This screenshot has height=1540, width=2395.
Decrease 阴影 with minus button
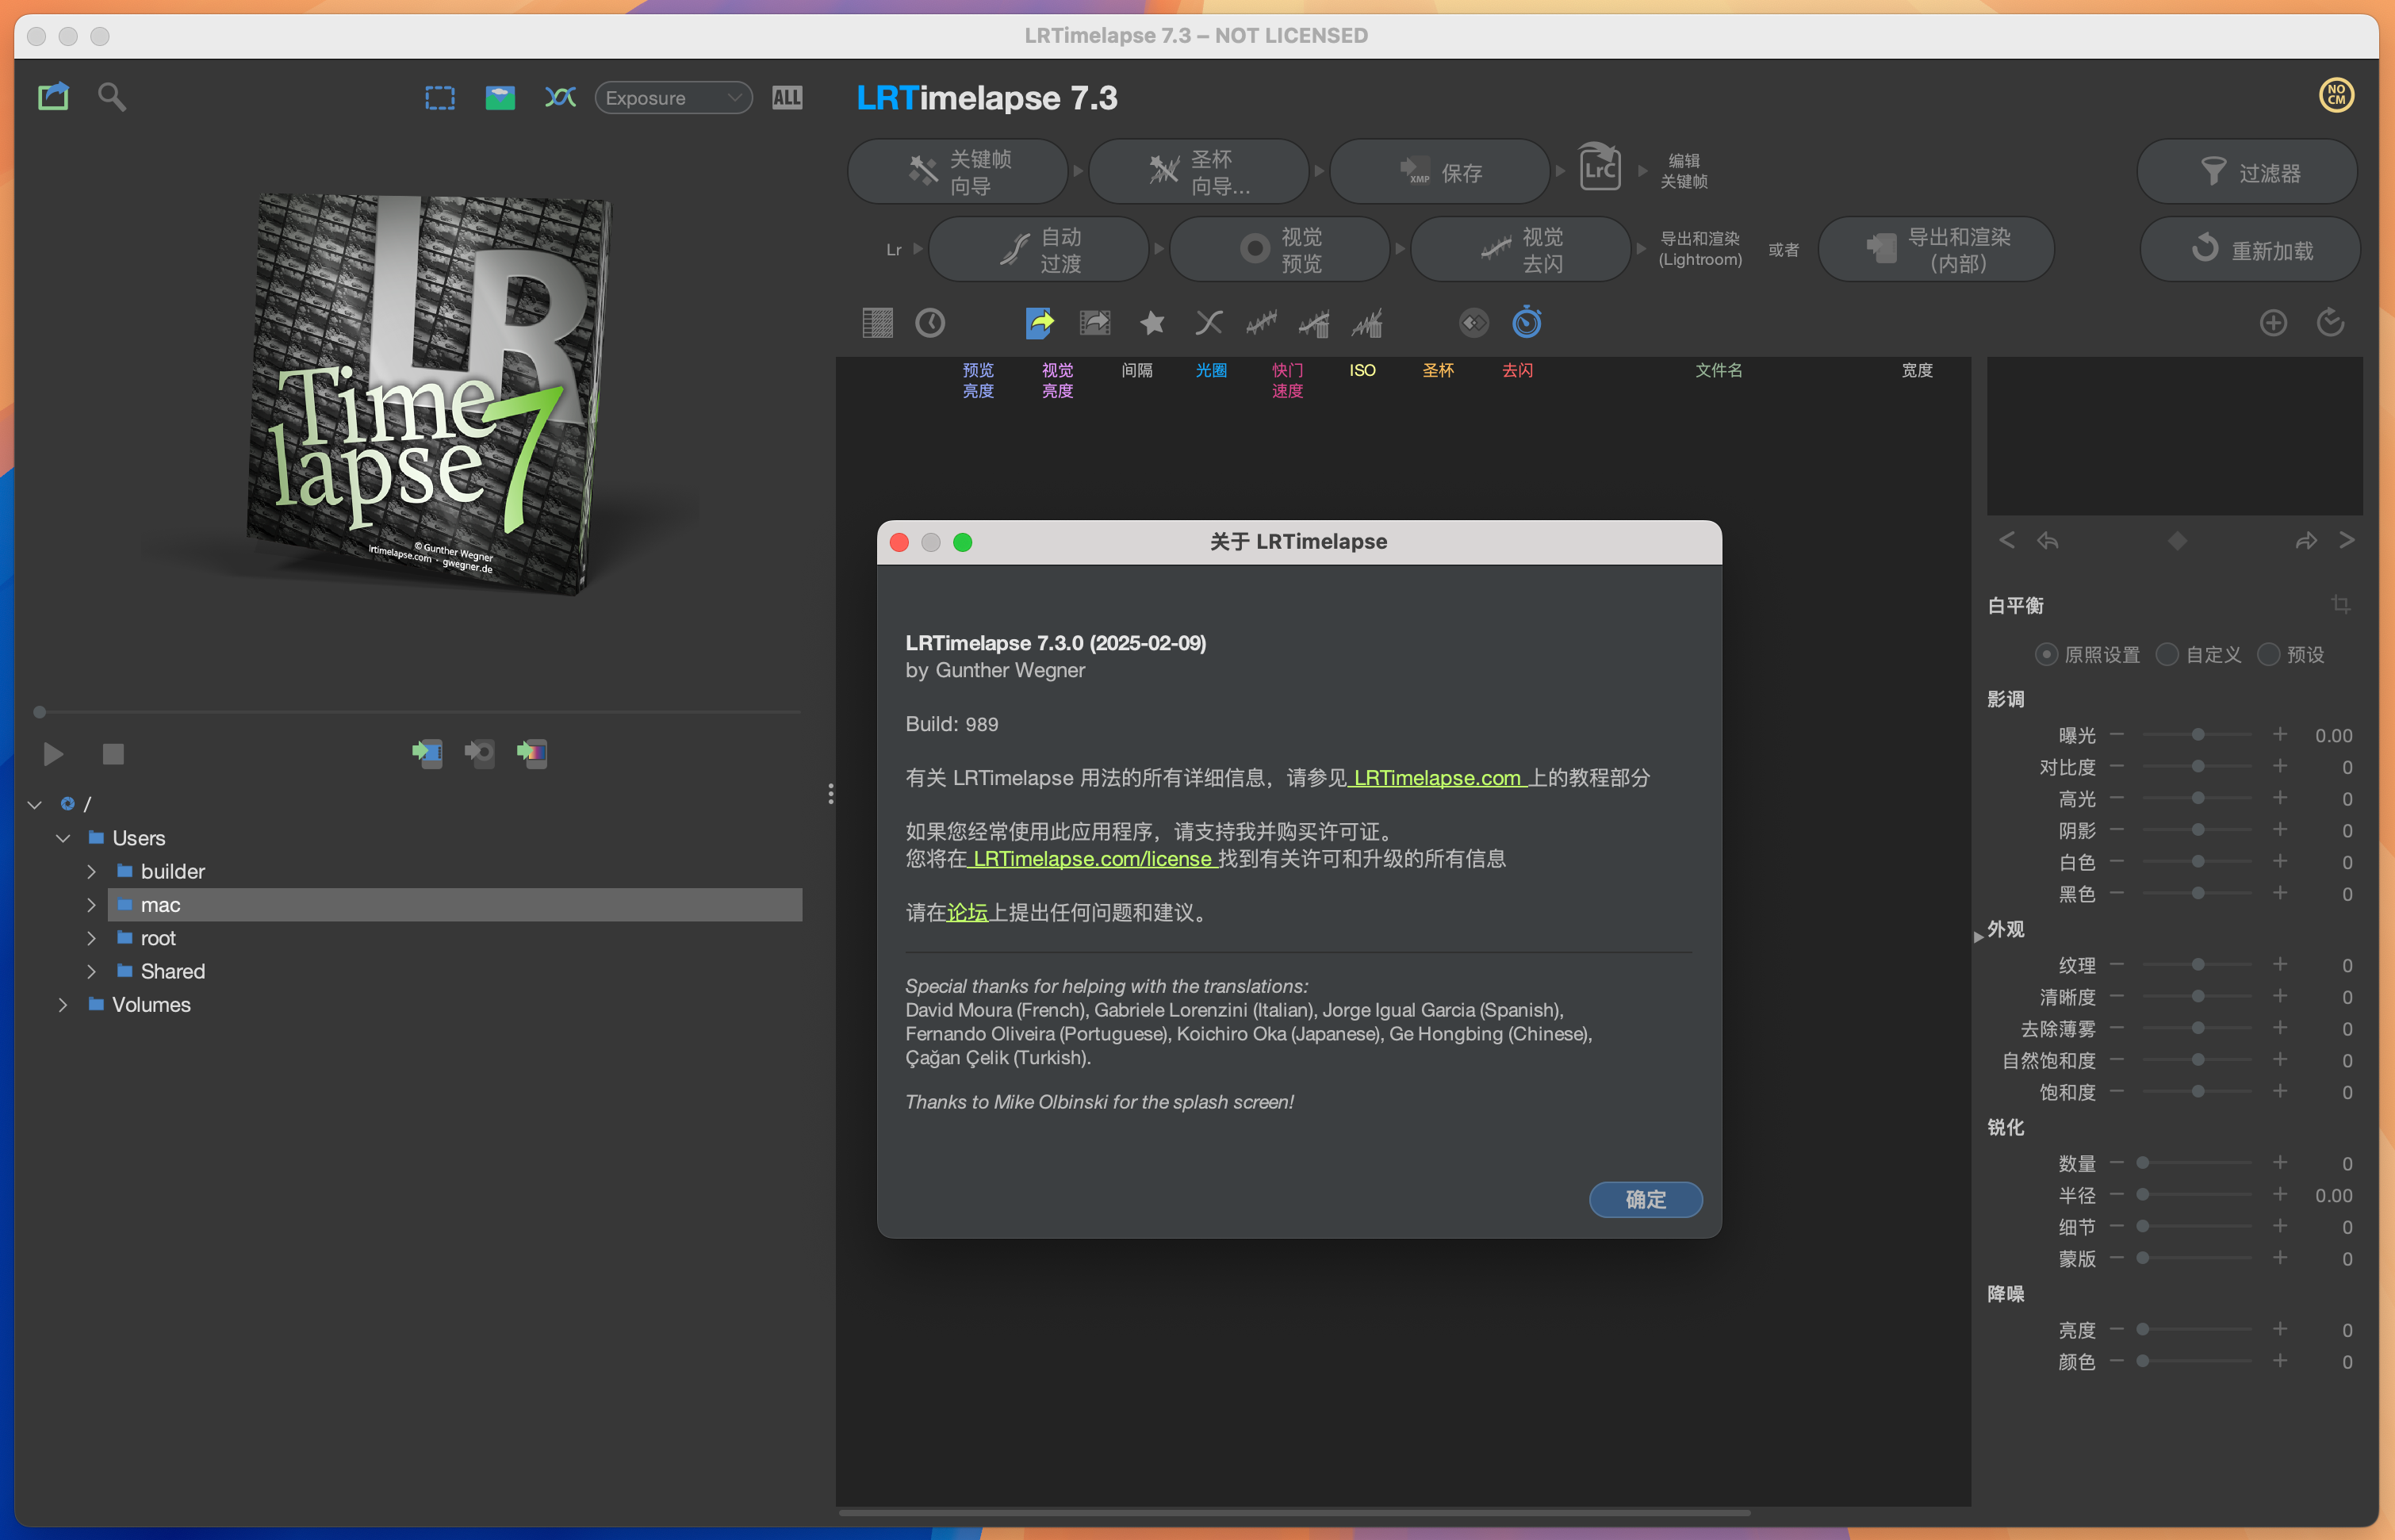2117,830
